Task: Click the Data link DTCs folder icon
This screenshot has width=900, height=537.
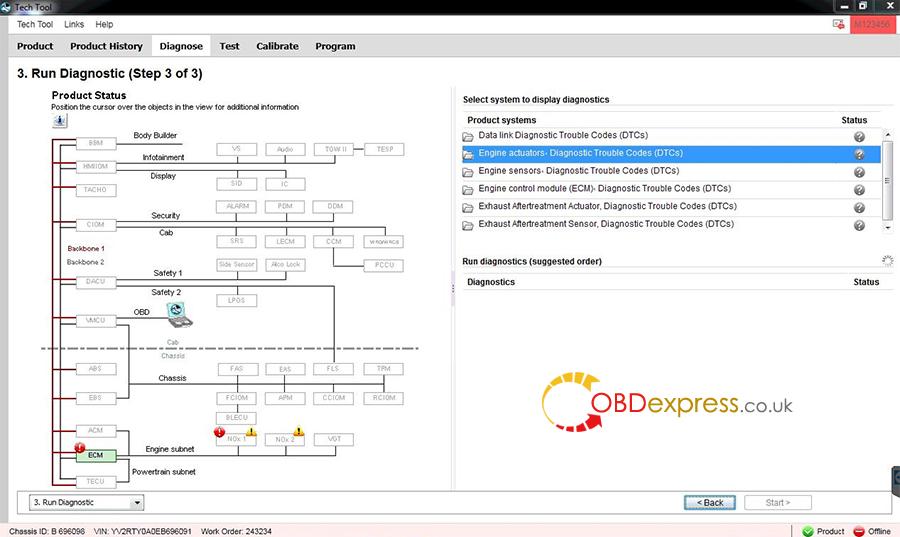Action: point(468,136)
